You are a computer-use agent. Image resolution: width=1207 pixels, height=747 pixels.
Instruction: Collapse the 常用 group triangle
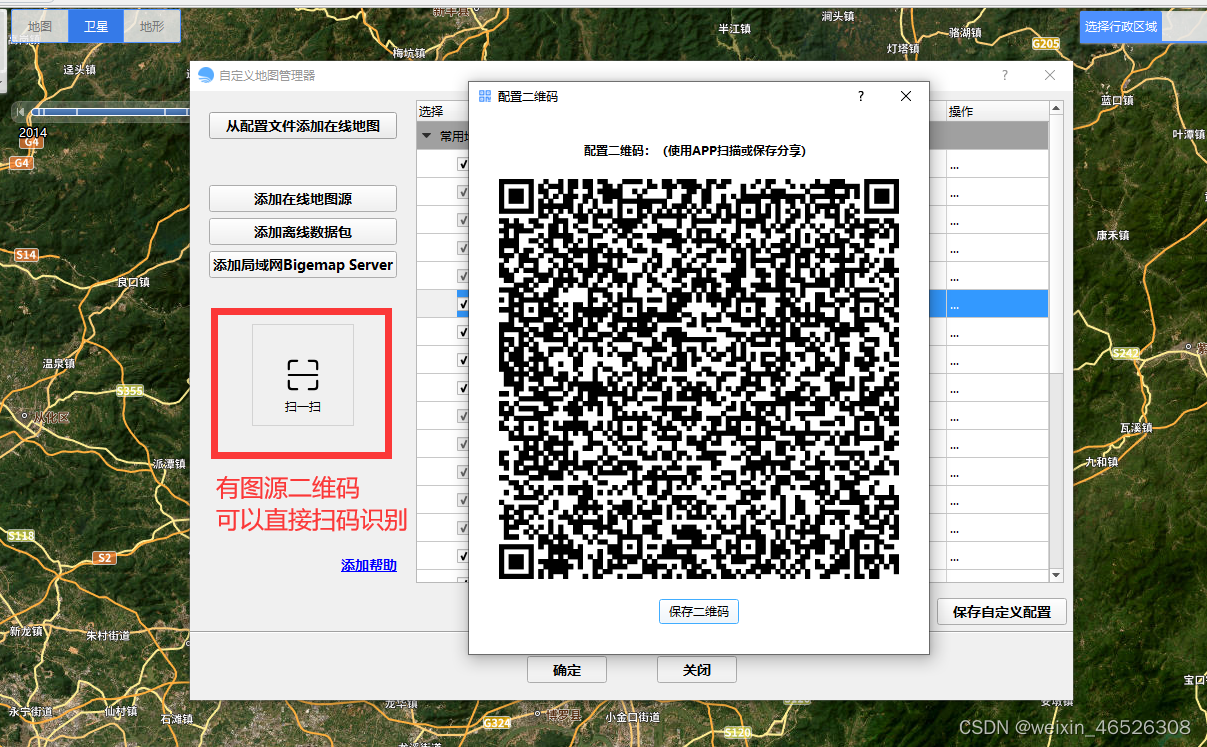tap(427, 136)
